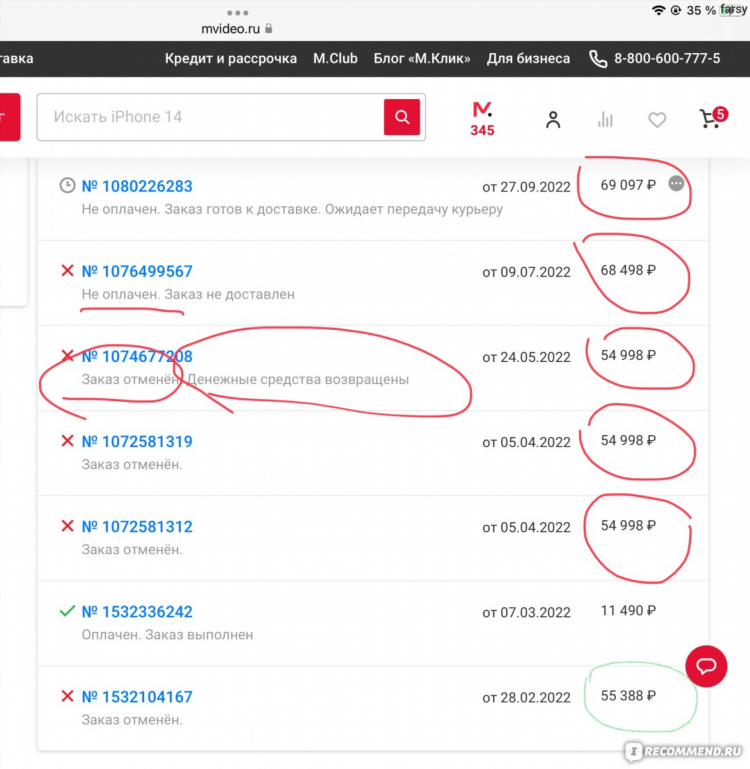This screenshot has width=750, height=769.
Task: Open order № 1080226283
Action: click(137, 186)
